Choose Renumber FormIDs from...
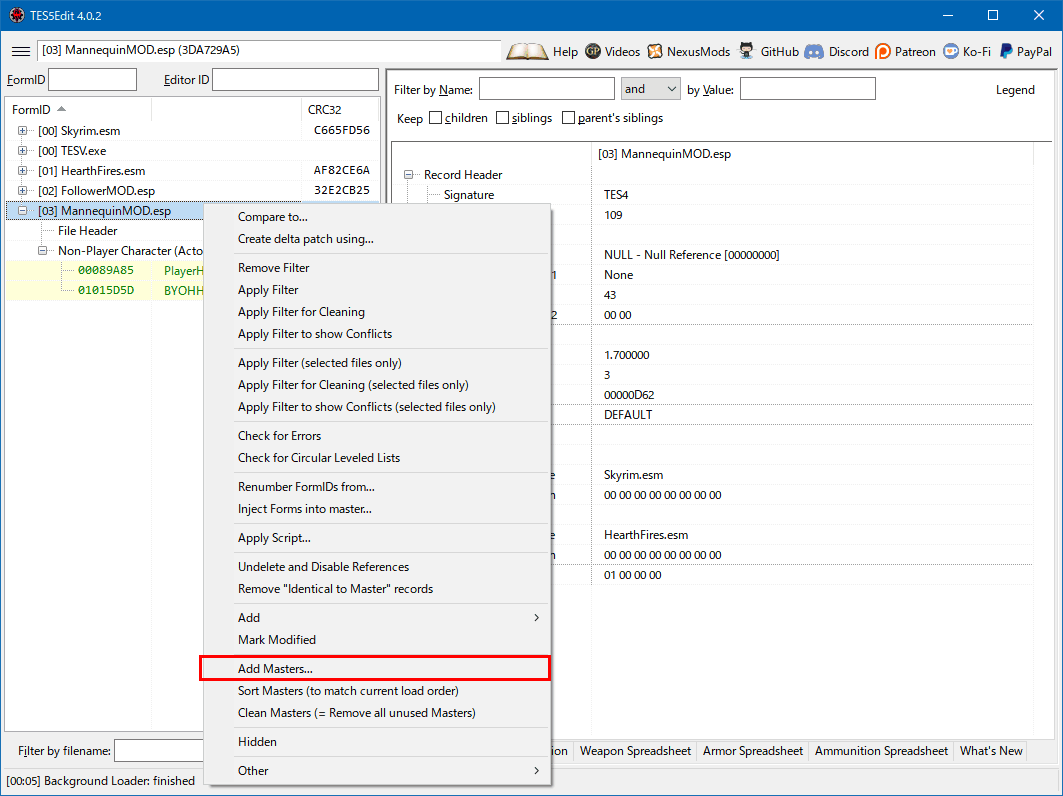 (x=378, y=487)
